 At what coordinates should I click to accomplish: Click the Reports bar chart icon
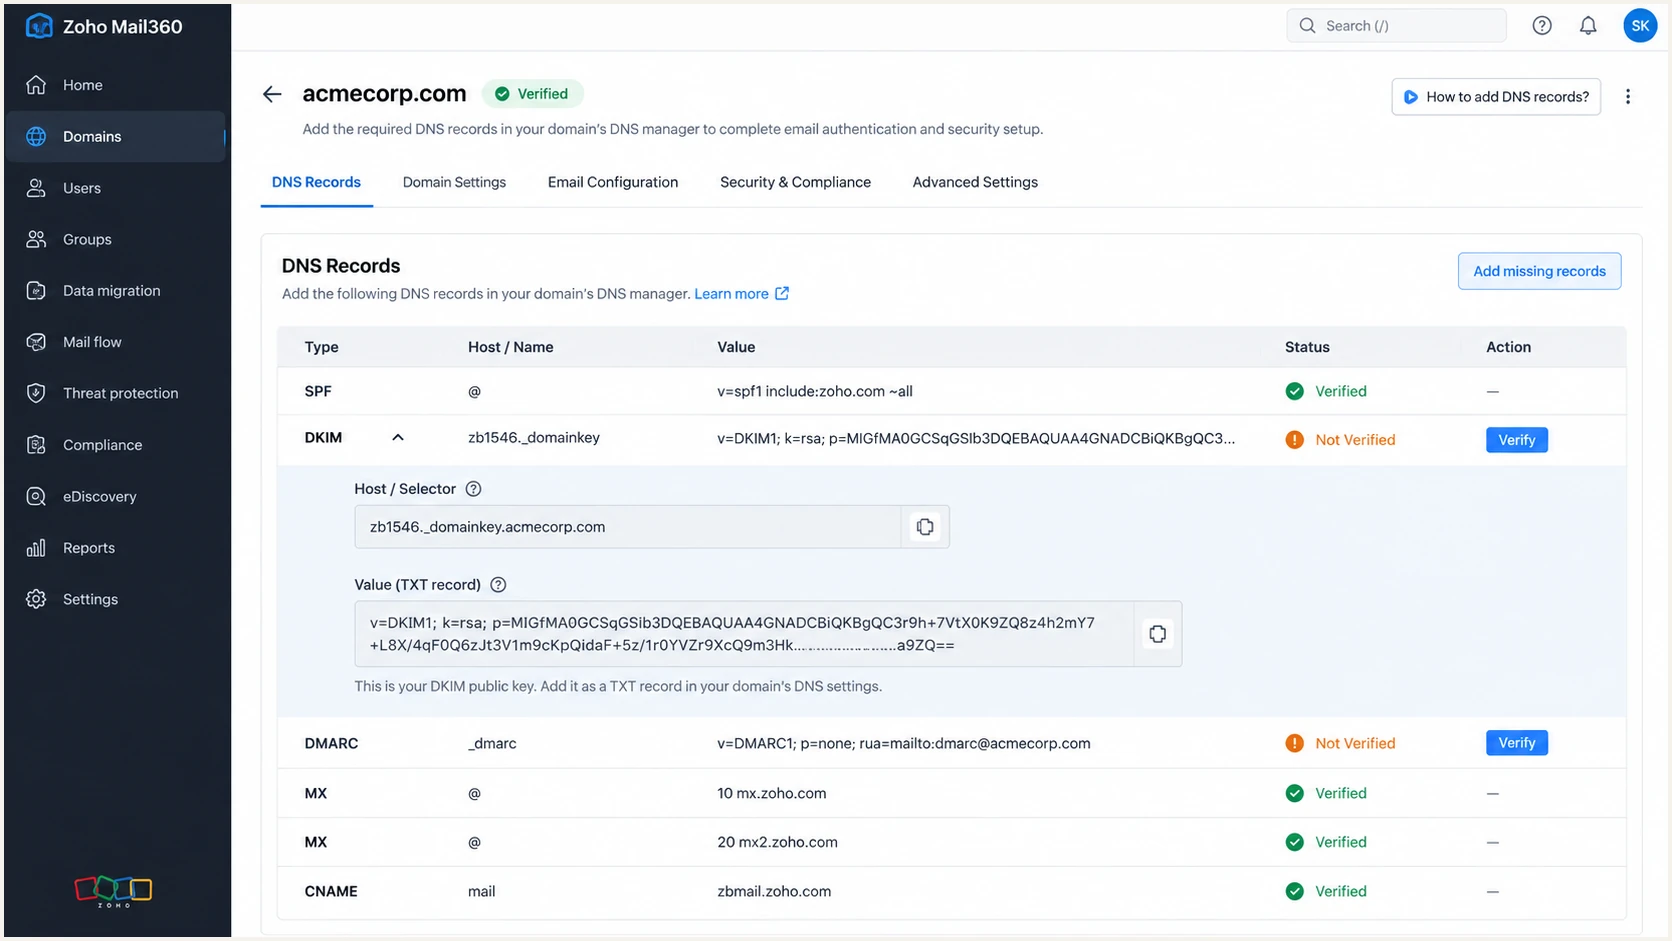tap(36, 548)
